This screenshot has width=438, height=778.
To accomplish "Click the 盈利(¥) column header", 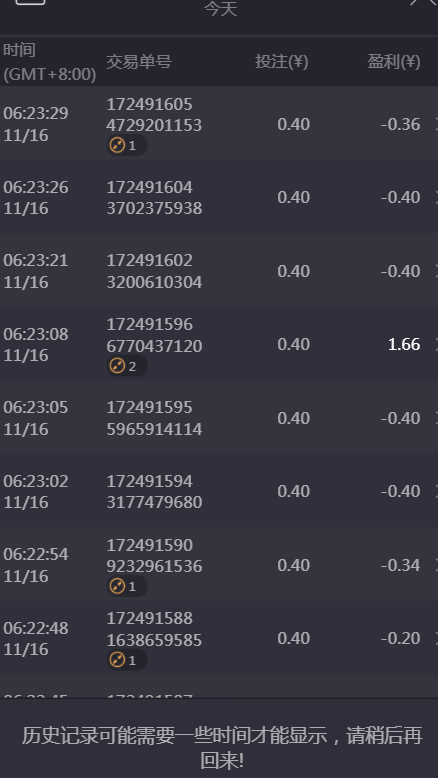I will 394,62.
